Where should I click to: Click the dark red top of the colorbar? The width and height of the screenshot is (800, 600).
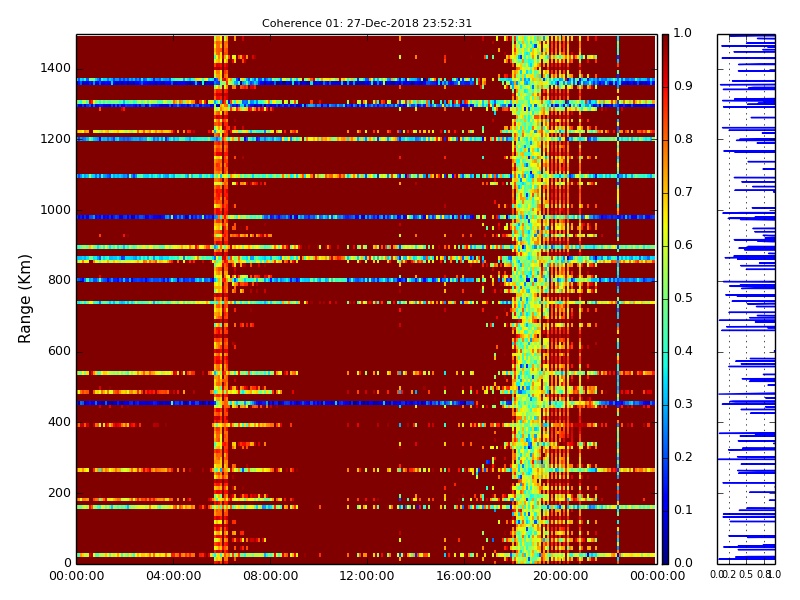(665, 46)
